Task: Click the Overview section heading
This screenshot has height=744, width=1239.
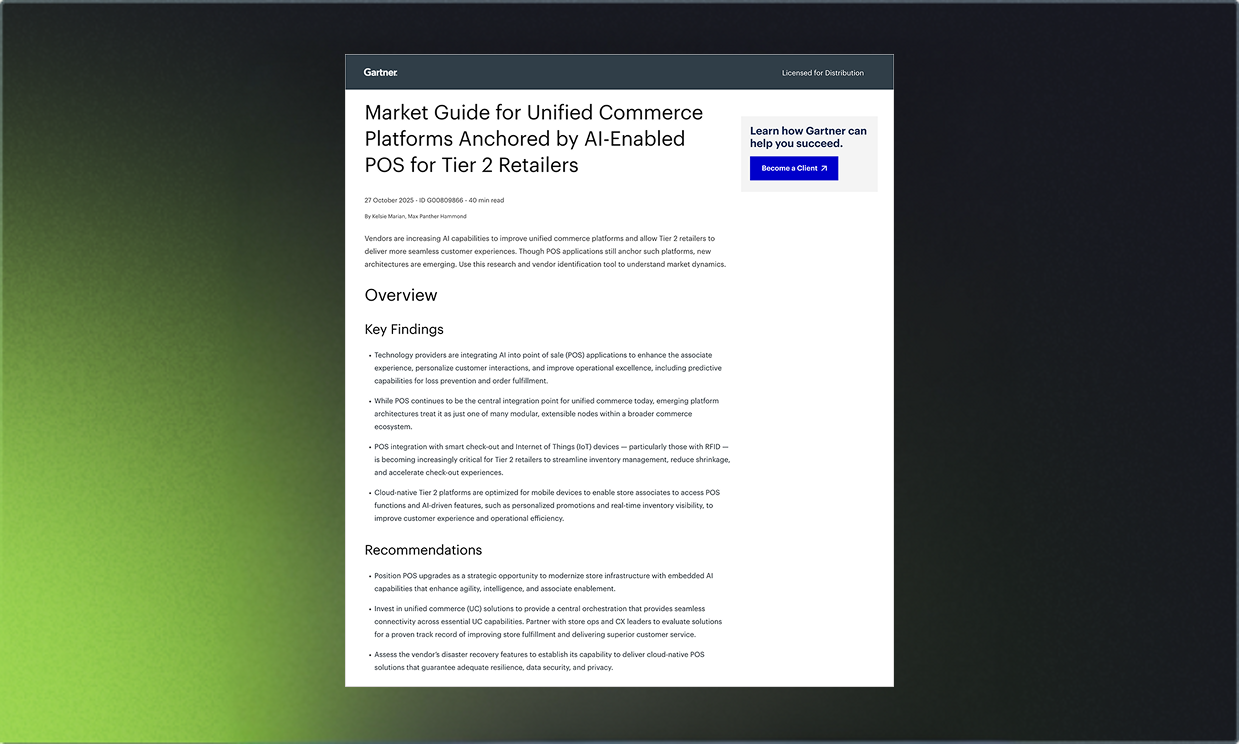Action: [400, 295]
